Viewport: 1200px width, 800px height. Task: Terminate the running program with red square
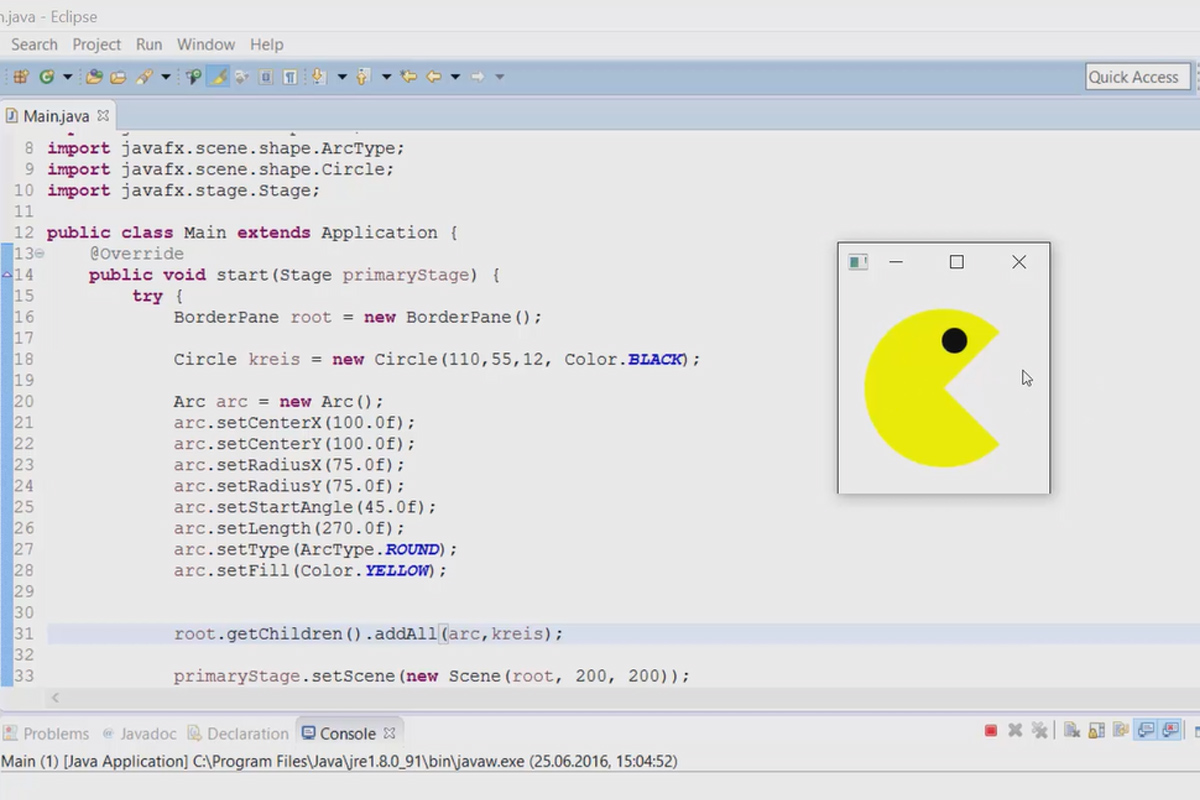point(991,730)
